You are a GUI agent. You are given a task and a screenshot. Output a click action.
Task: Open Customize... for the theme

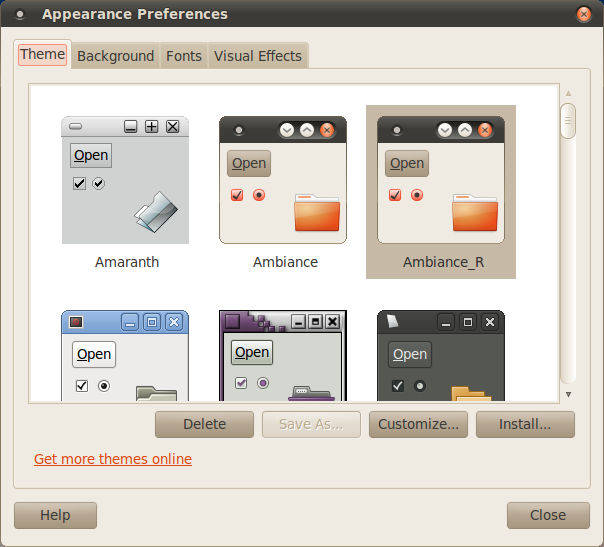click(x=418, y=424)
